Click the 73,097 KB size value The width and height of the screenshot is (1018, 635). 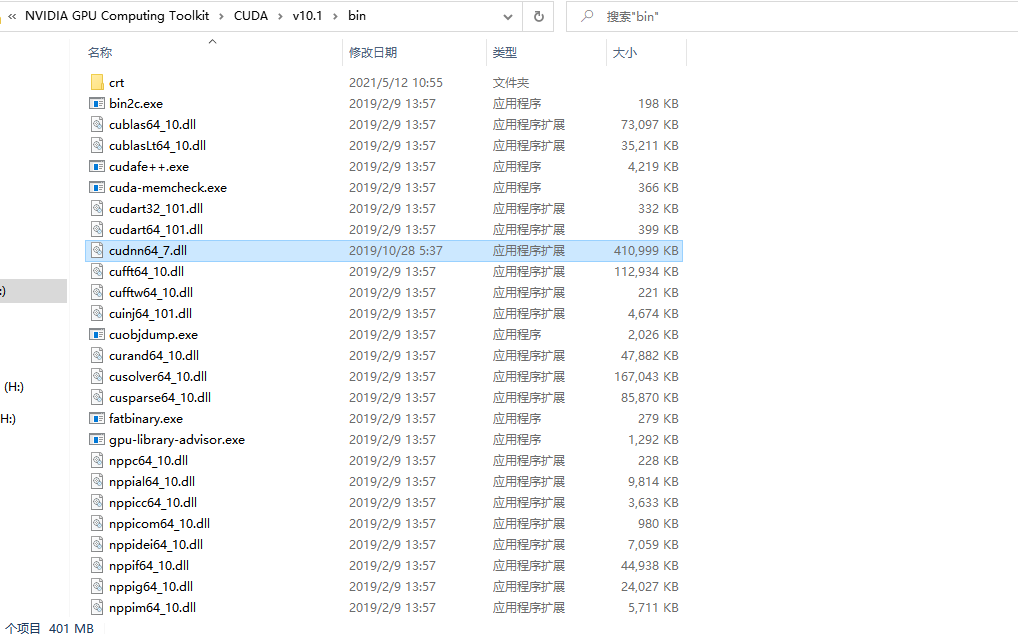click(x=649, y=124)
